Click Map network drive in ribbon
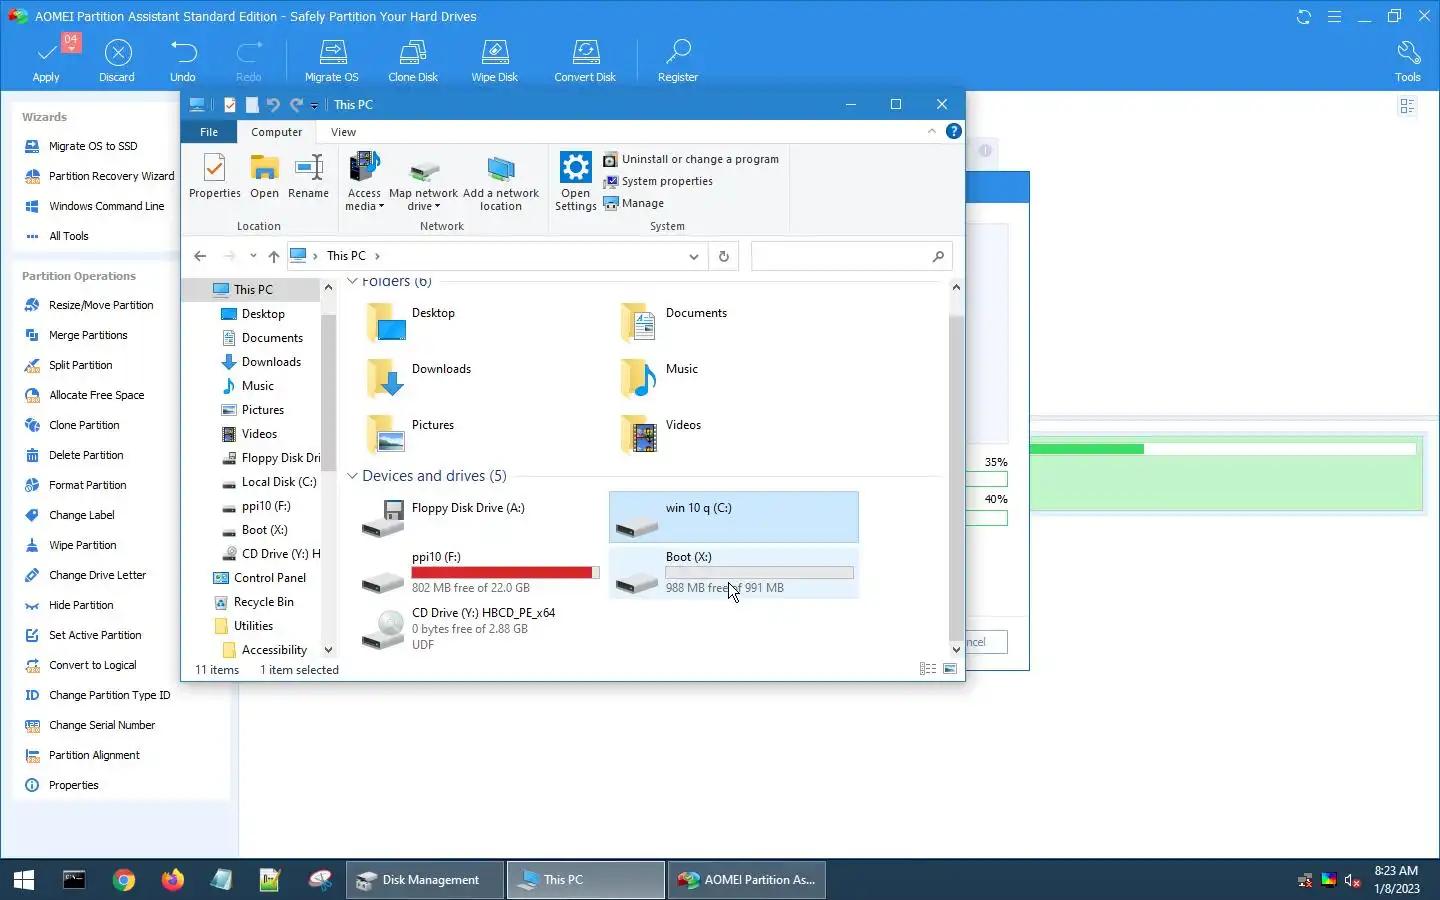Image resolution: width=1440 pixels, height=900 pixels. pyautogui.click(x=423, y=181)
